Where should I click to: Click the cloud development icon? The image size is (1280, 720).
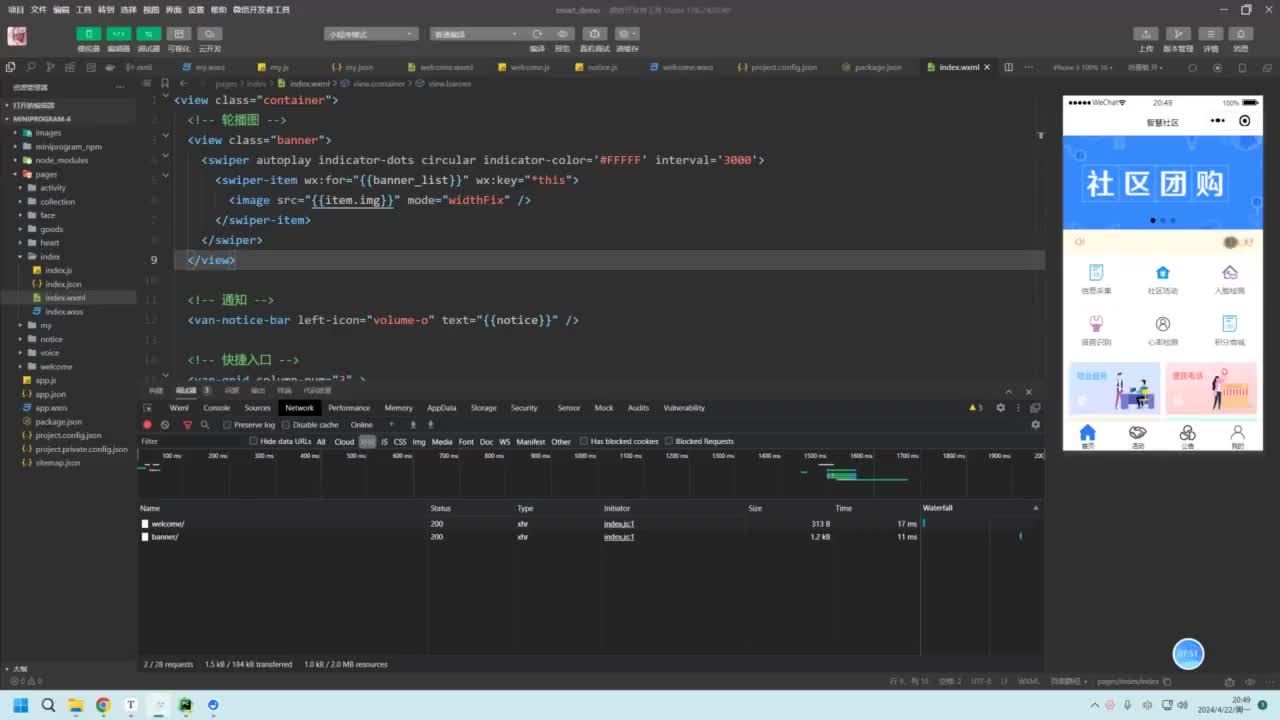click(x=209, y=34)
